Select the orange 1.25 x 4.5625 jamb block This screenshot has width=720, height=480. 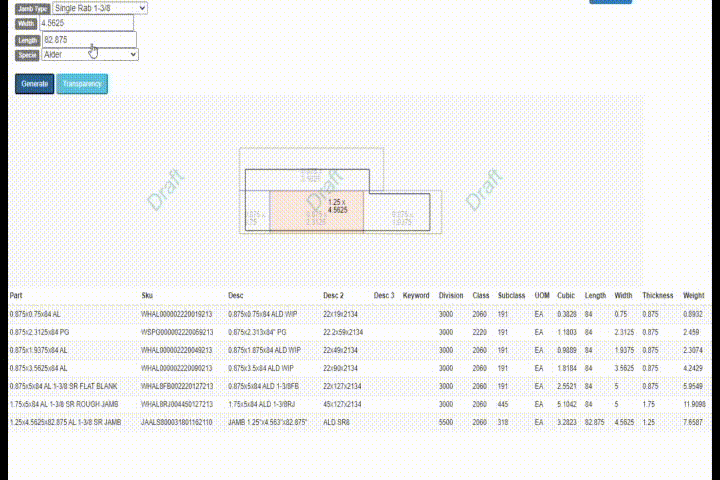point(316,209)
